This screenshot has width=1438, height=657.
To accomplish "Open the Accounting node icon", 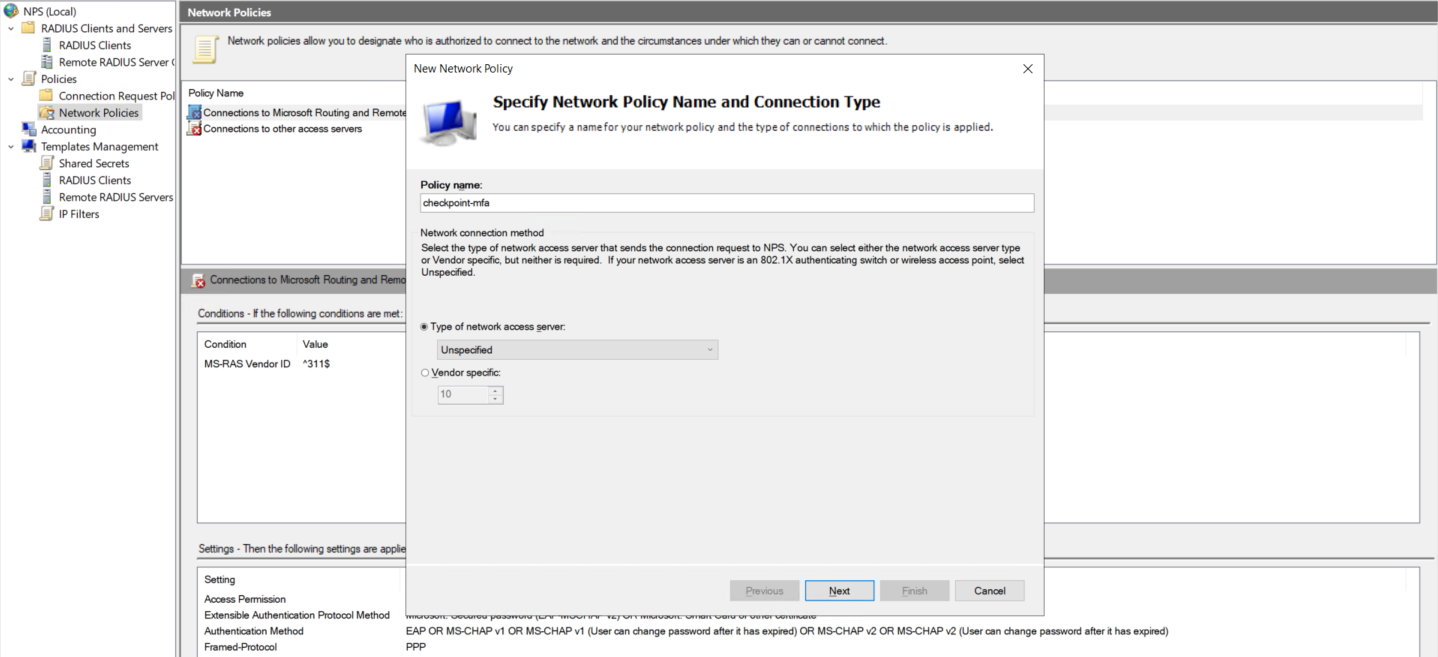I will pyautogui.click(x=29, y=130).
